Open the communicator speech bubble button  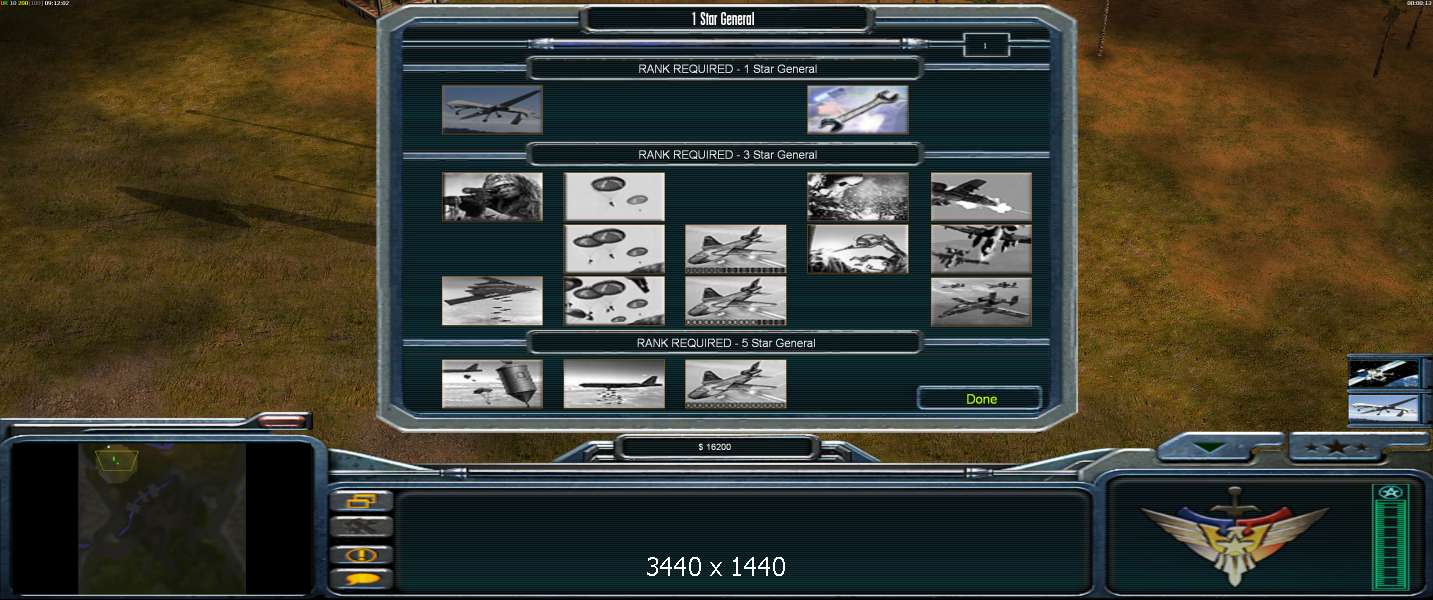(x=361, y=580)
